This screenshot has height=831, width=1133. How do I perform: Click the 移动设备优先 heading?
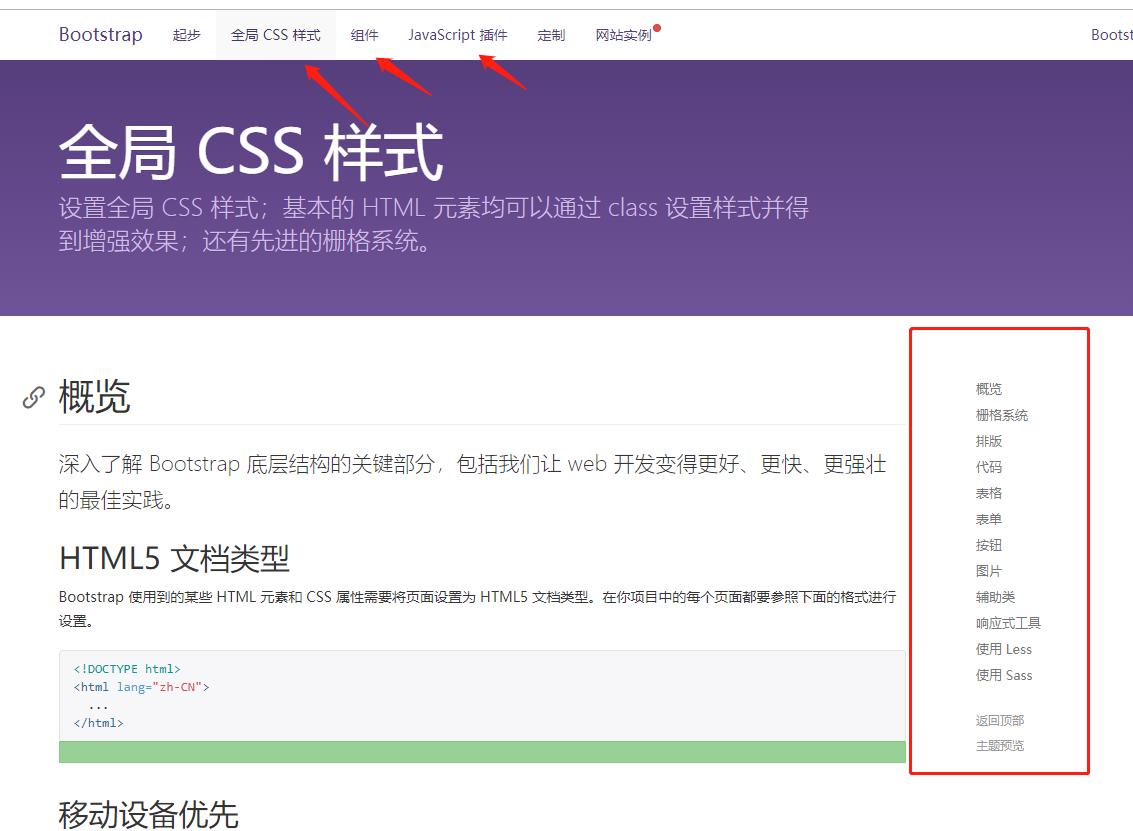[x=149, y=814]
